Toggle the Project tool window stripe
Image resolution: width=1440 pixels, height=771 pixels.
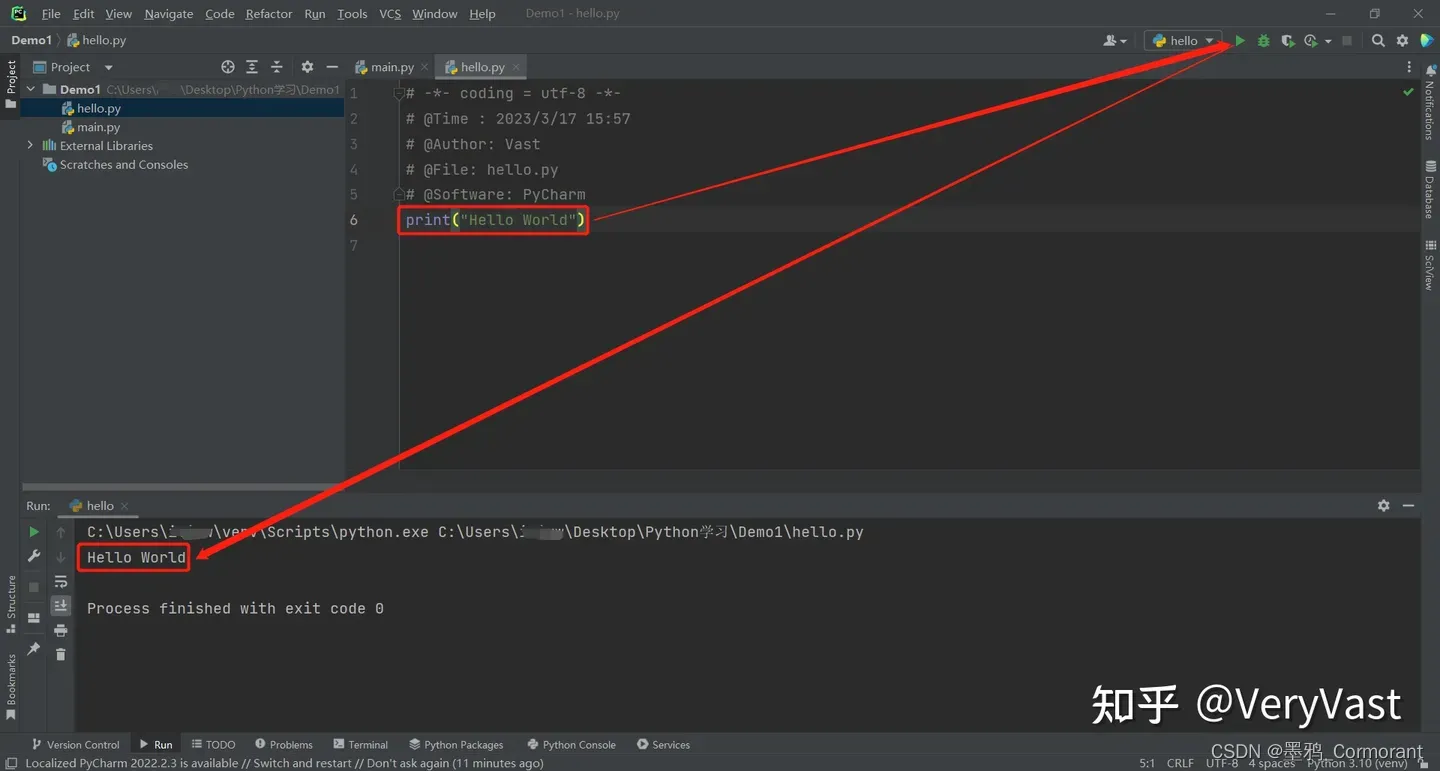(11, 86)
